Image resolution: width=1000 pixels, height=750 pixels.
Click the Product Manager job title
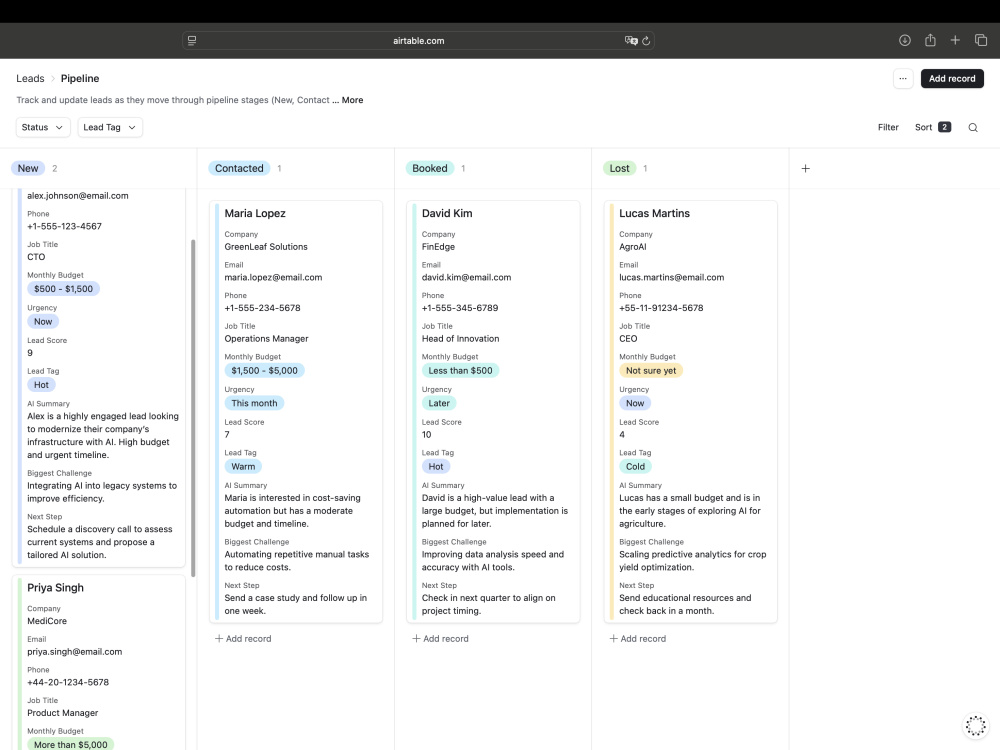point(62,713)
